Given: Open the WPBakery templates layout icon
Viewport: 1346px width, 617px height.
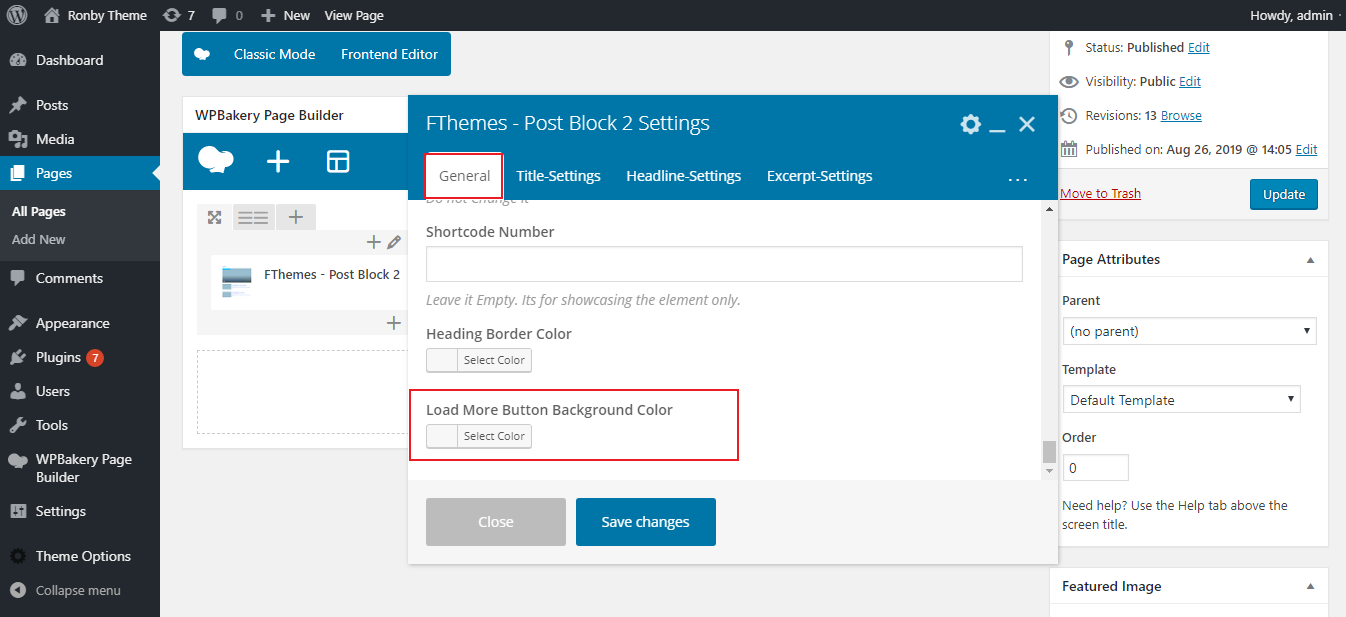Looking at the screenshot, I should (338, 161).
